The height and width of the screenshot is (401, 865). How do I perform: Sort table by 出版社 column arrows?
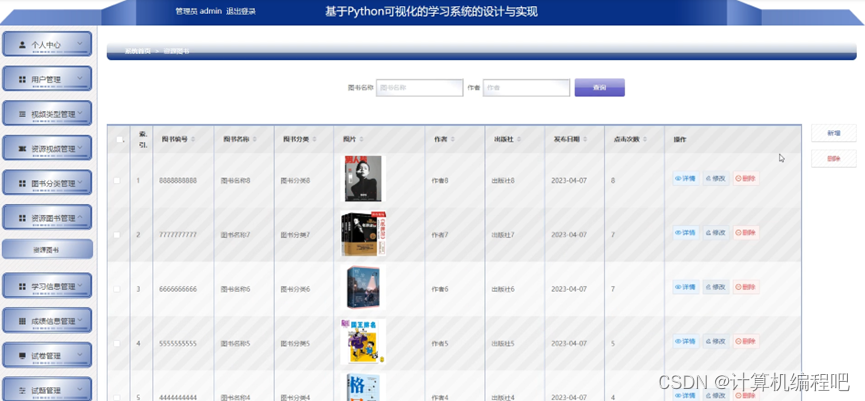(x=519, y=140)
